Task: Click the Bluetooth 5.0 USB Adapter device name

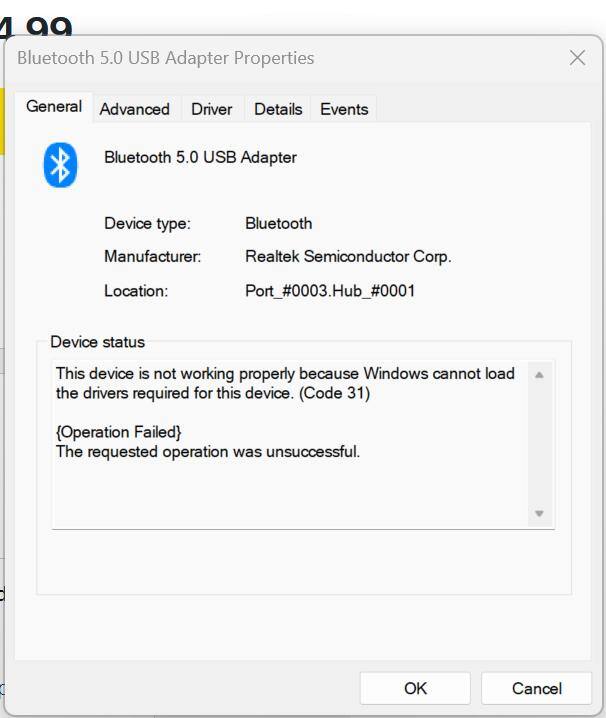Action: tap(200, 157)
